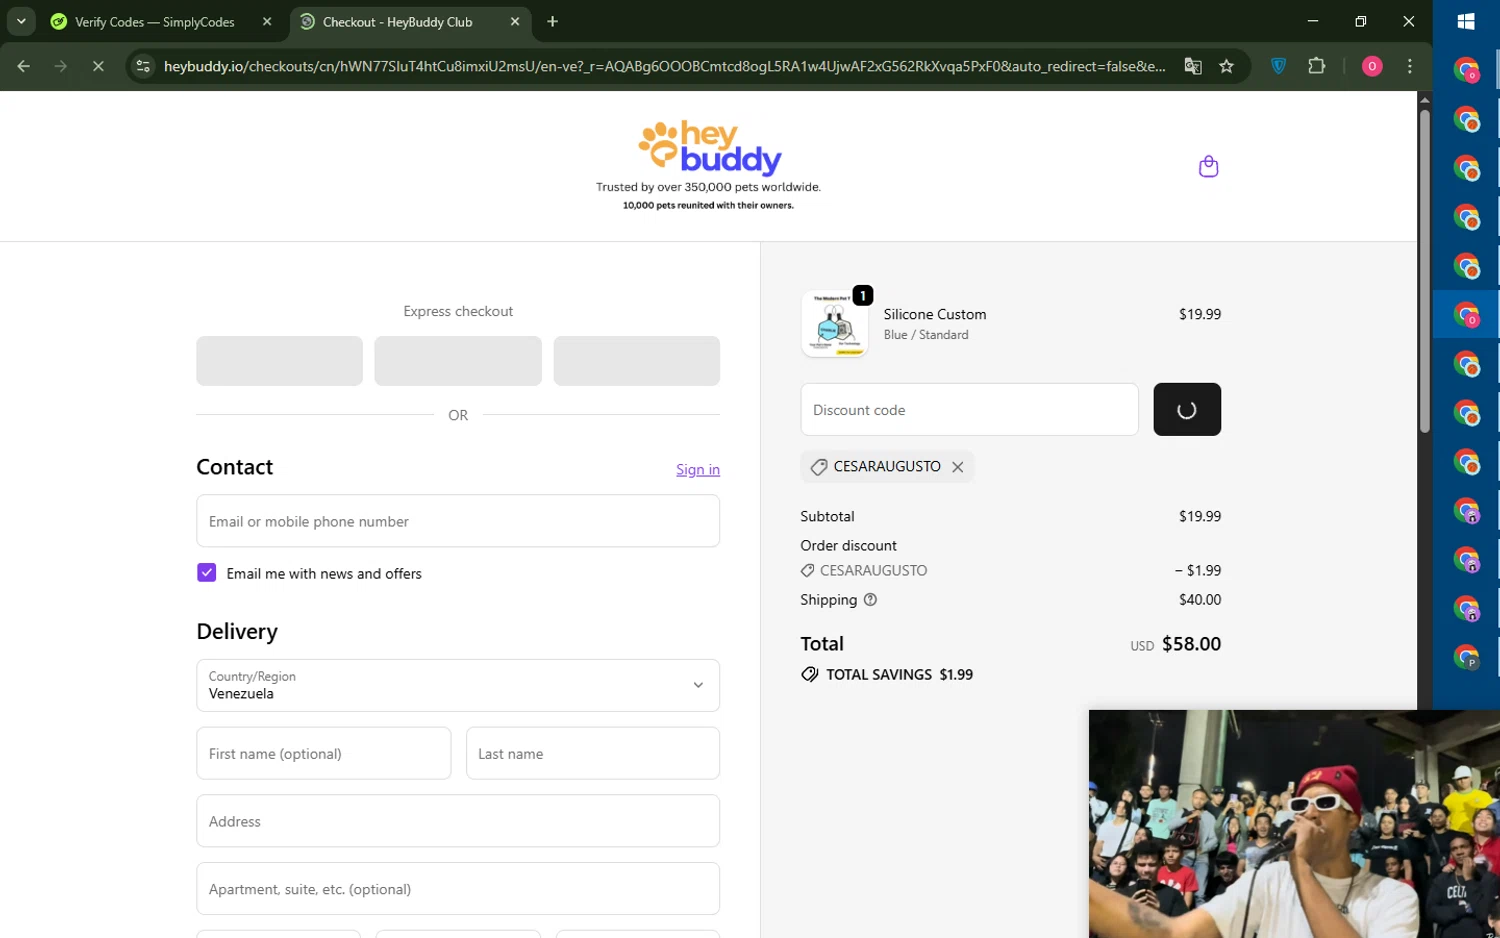
Task: Focus the Discount code input
Action: (x=969, y=409)
